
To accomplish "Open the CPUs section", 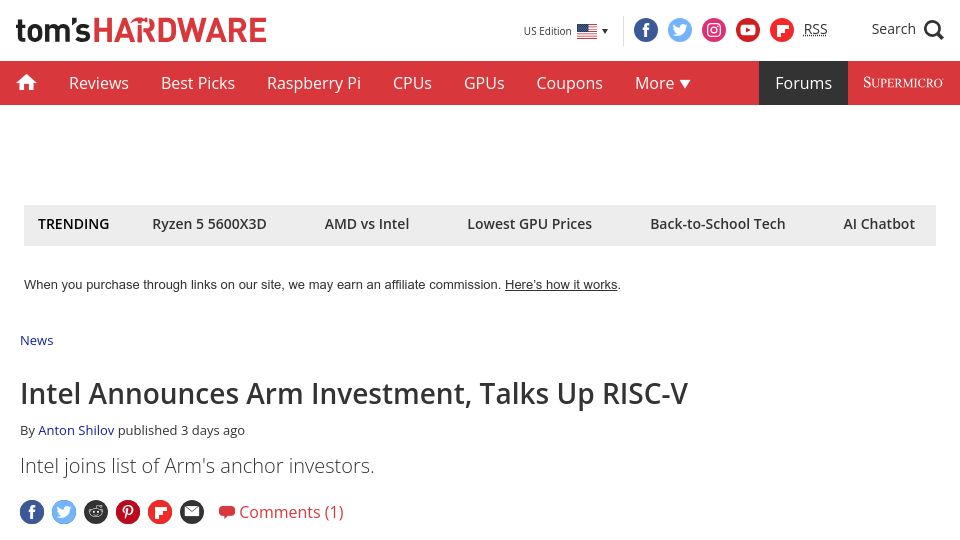I will pos(412,83).
